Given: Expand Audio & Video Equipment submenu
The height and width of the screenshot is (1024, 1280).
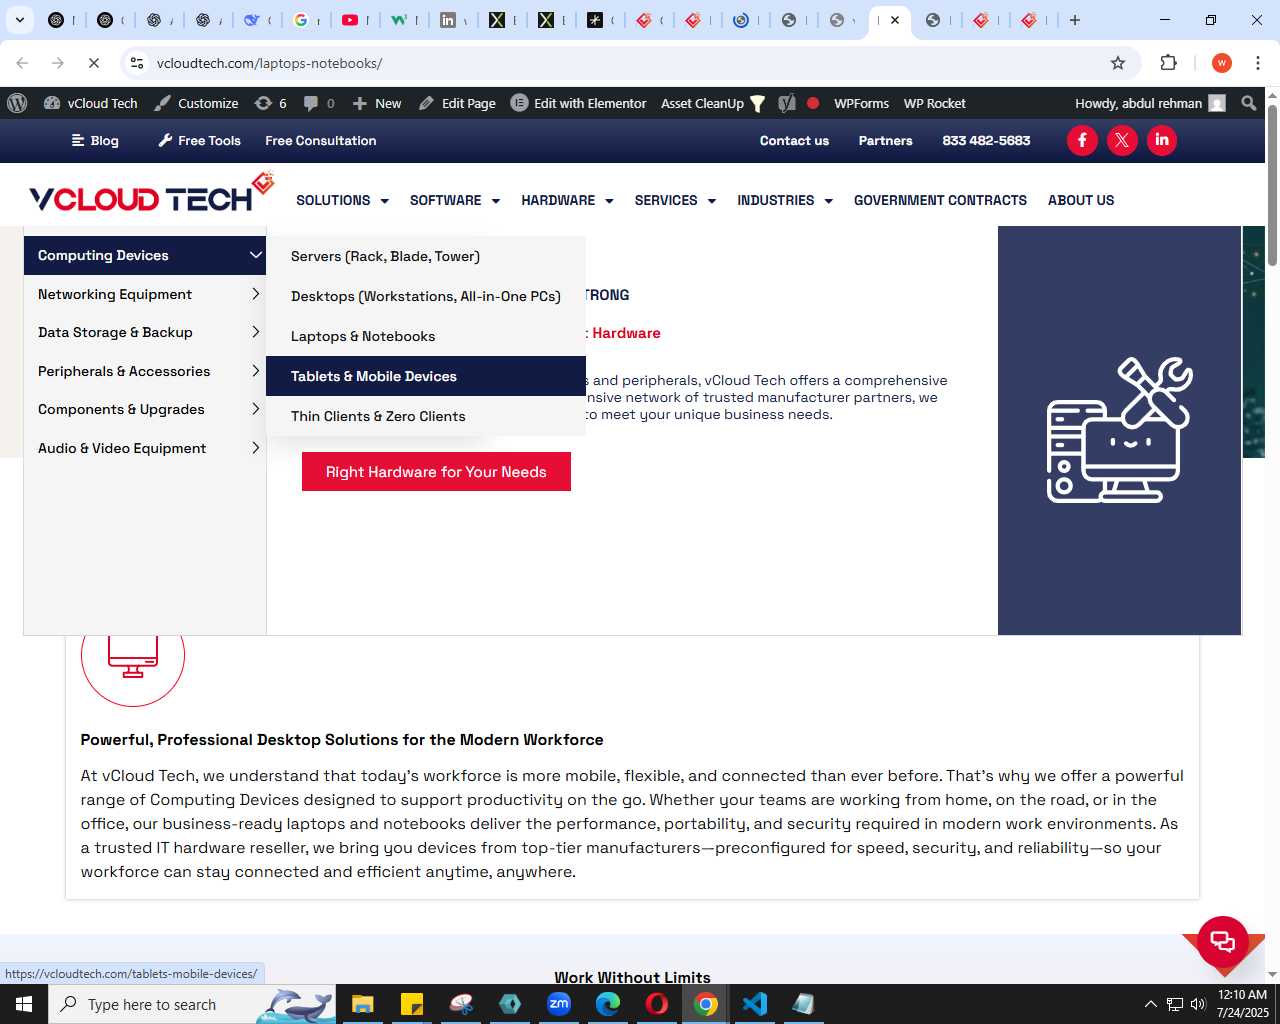Looking at the screenshot, I should pyautogui.click(x=145, y=448).
